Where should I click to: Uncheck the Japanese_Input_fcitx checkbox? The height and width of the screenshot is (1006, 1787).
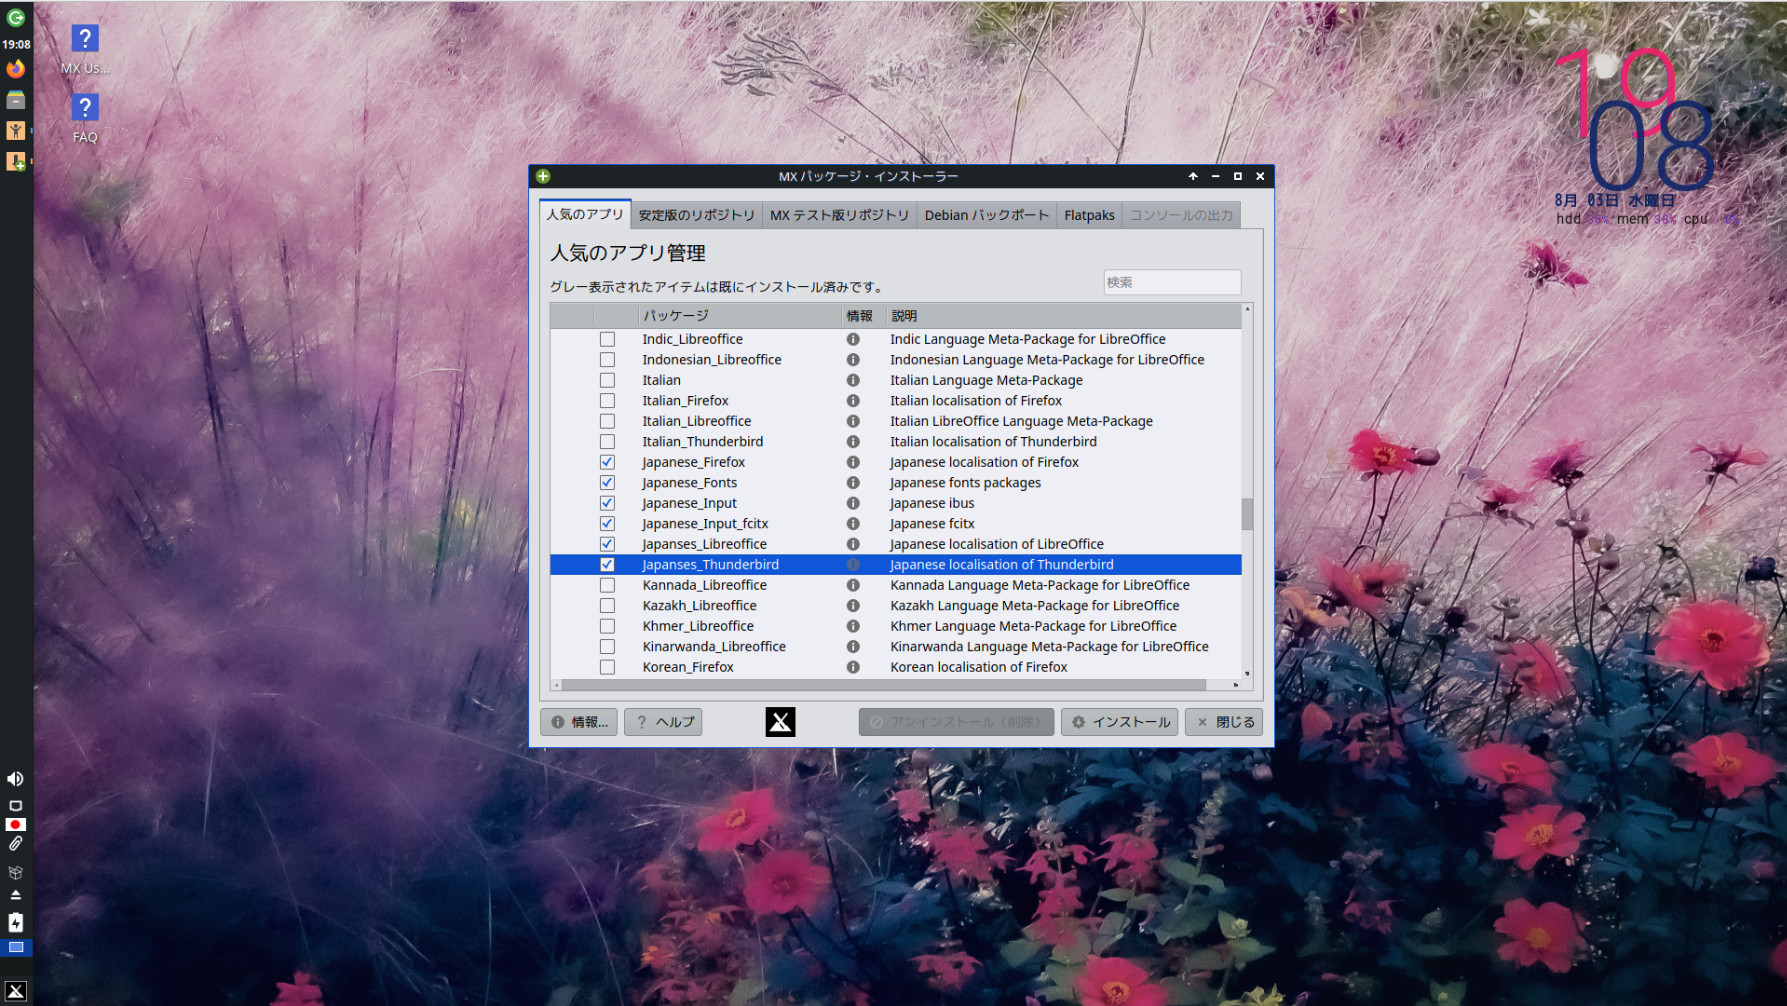coord(607,524)
